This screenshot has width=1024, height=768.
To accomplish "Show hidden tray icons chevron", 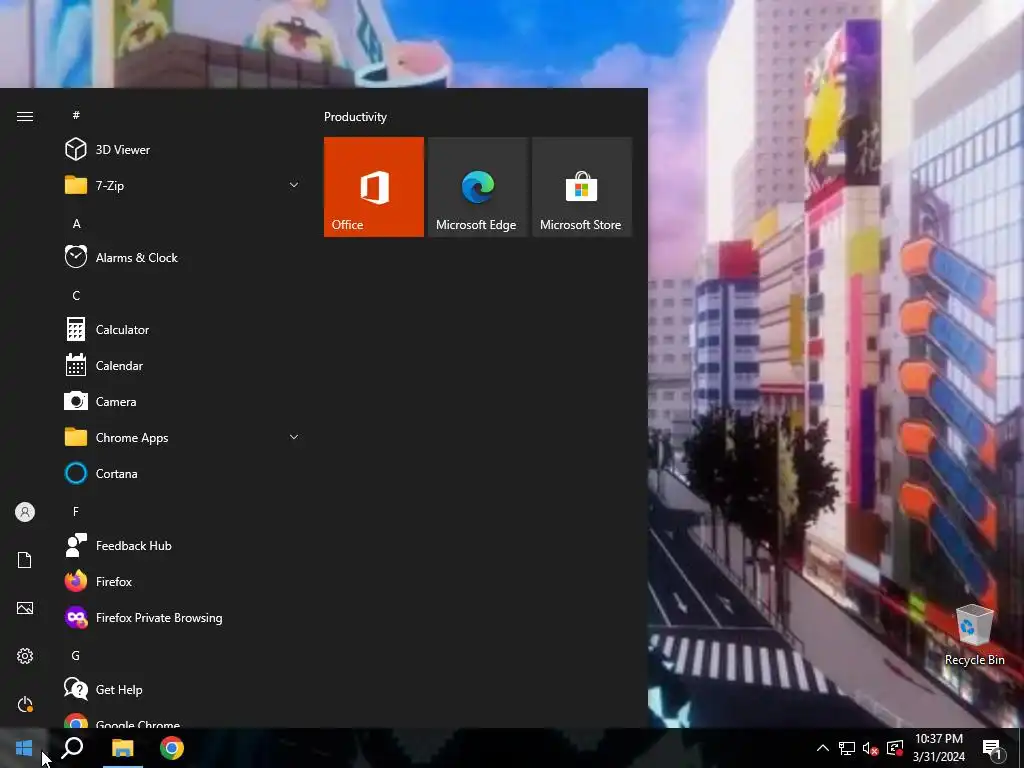I will point(823,748).
